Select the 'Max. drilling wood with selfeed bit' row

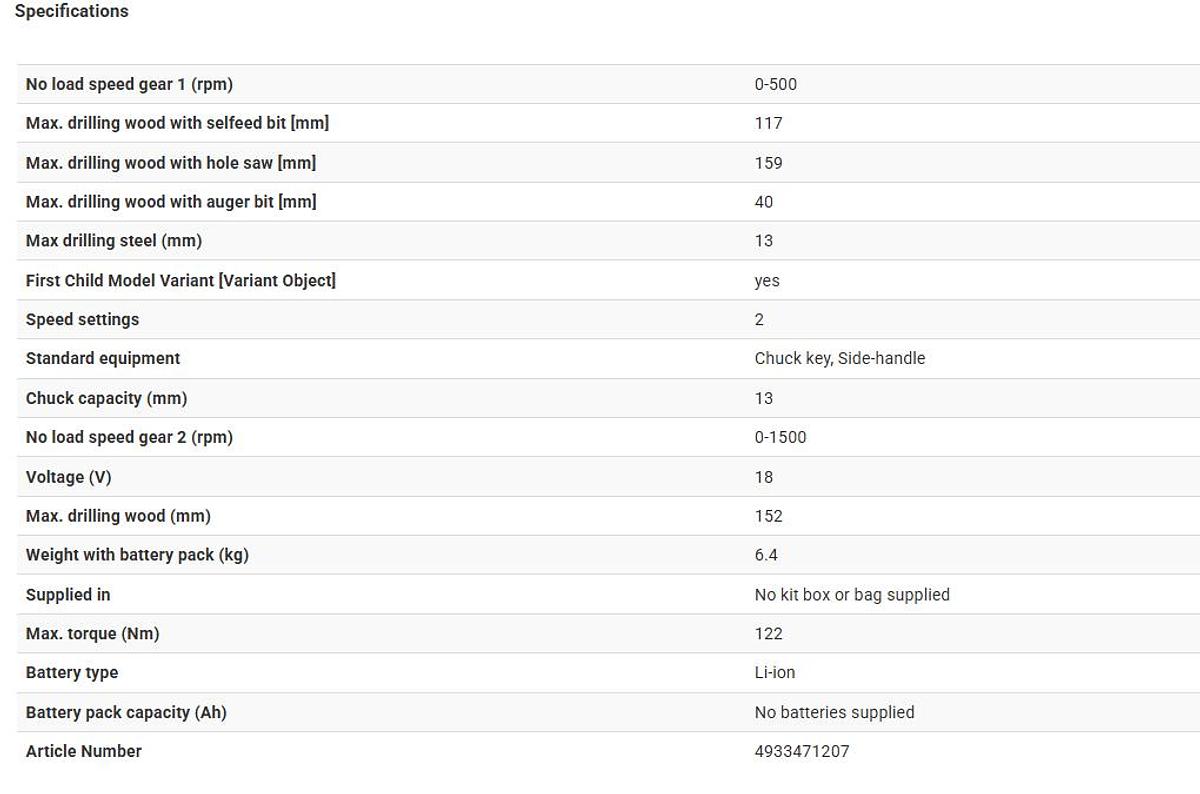(177, 123)
